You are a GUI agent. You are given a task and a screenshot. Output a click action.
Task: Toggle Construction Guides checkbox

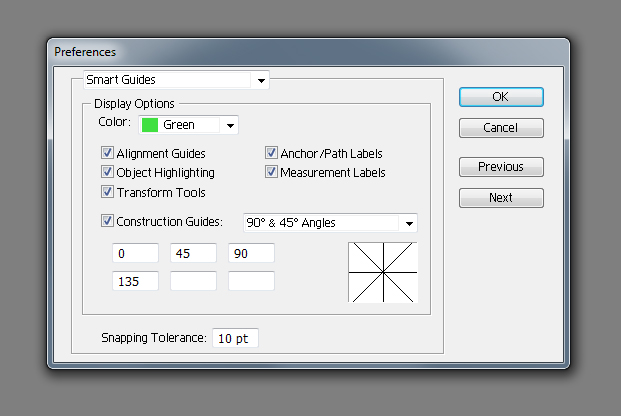click(x=108, y=222)
